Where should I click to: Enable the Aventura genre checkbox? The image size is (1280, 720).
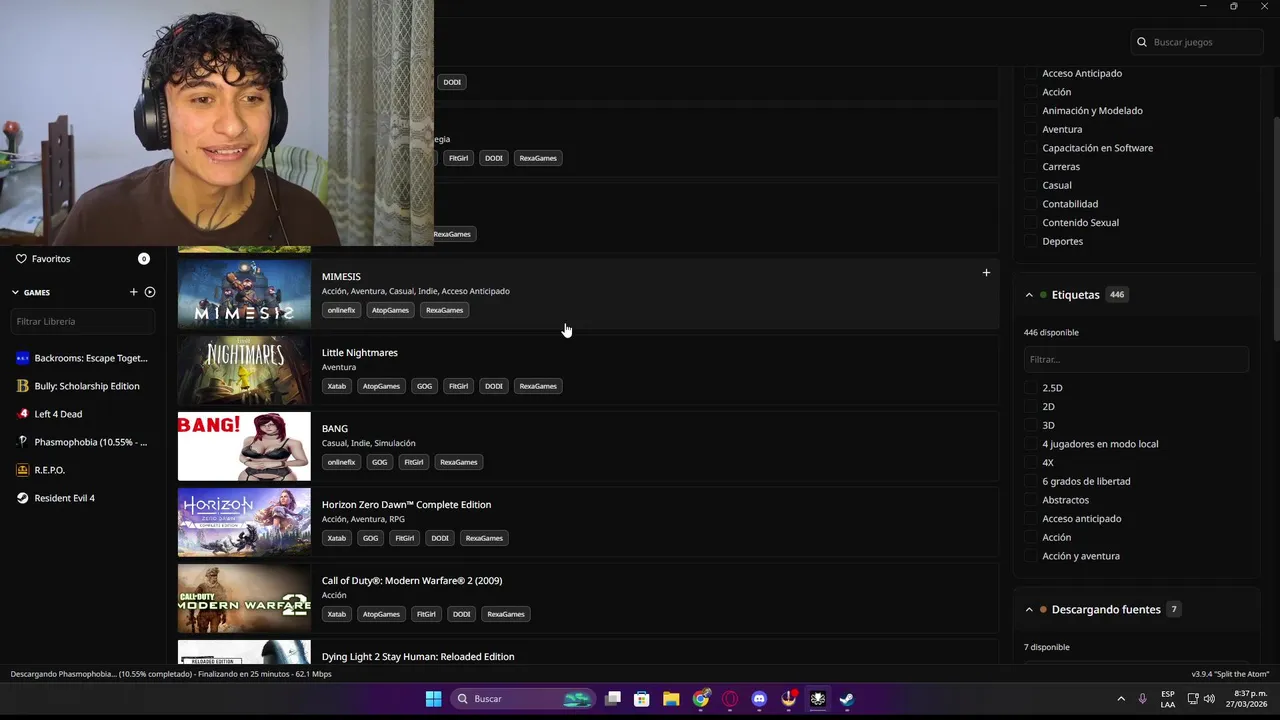click(x=1030, y=129)
